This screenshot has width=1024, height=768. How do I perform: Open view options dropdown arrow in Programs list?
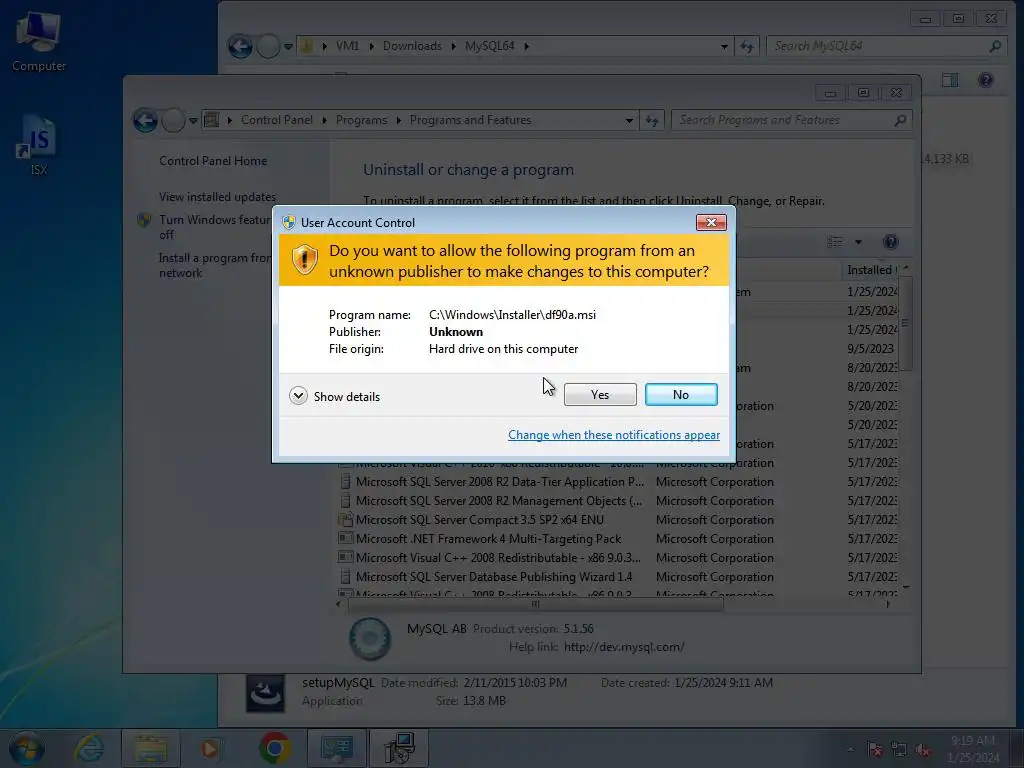858,242
